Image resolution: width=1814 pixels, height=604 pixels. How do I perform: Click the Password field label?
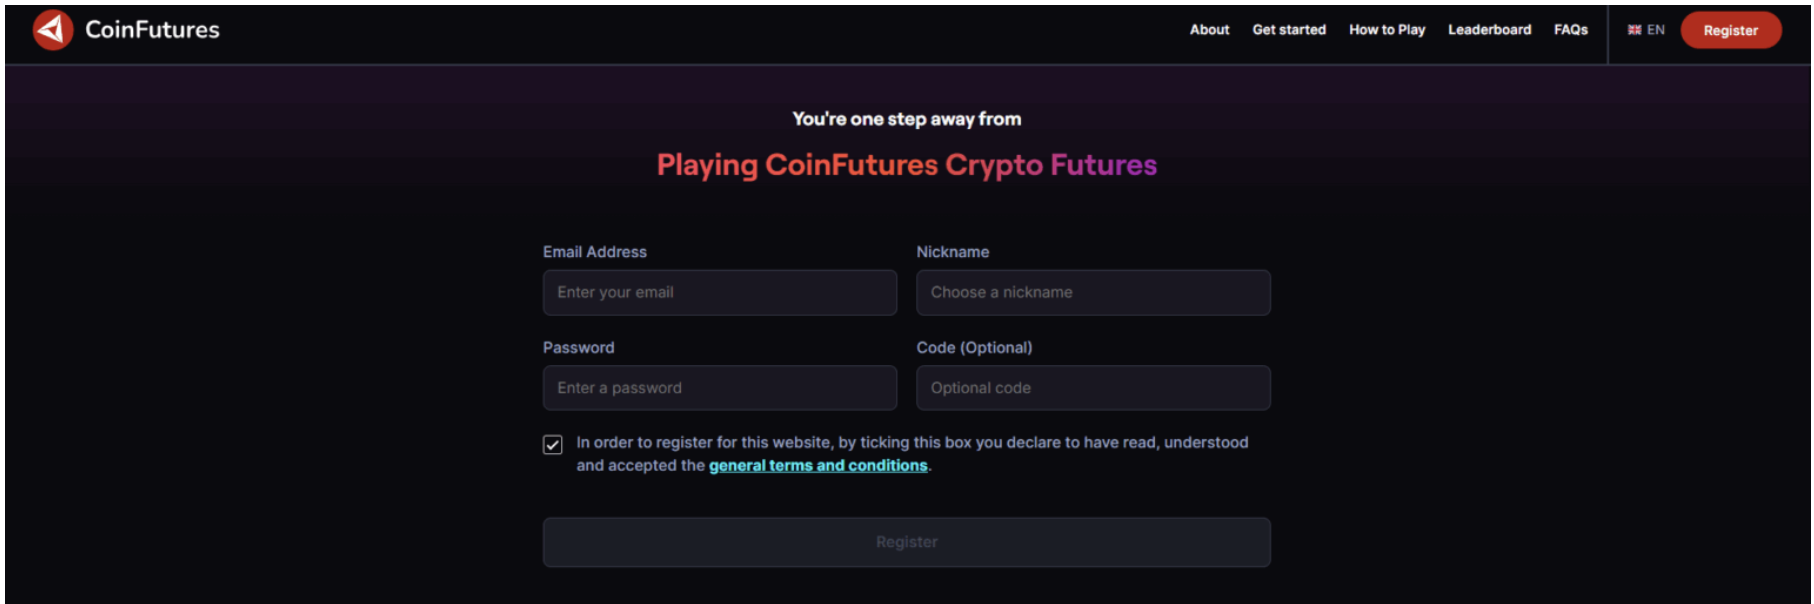578,348
